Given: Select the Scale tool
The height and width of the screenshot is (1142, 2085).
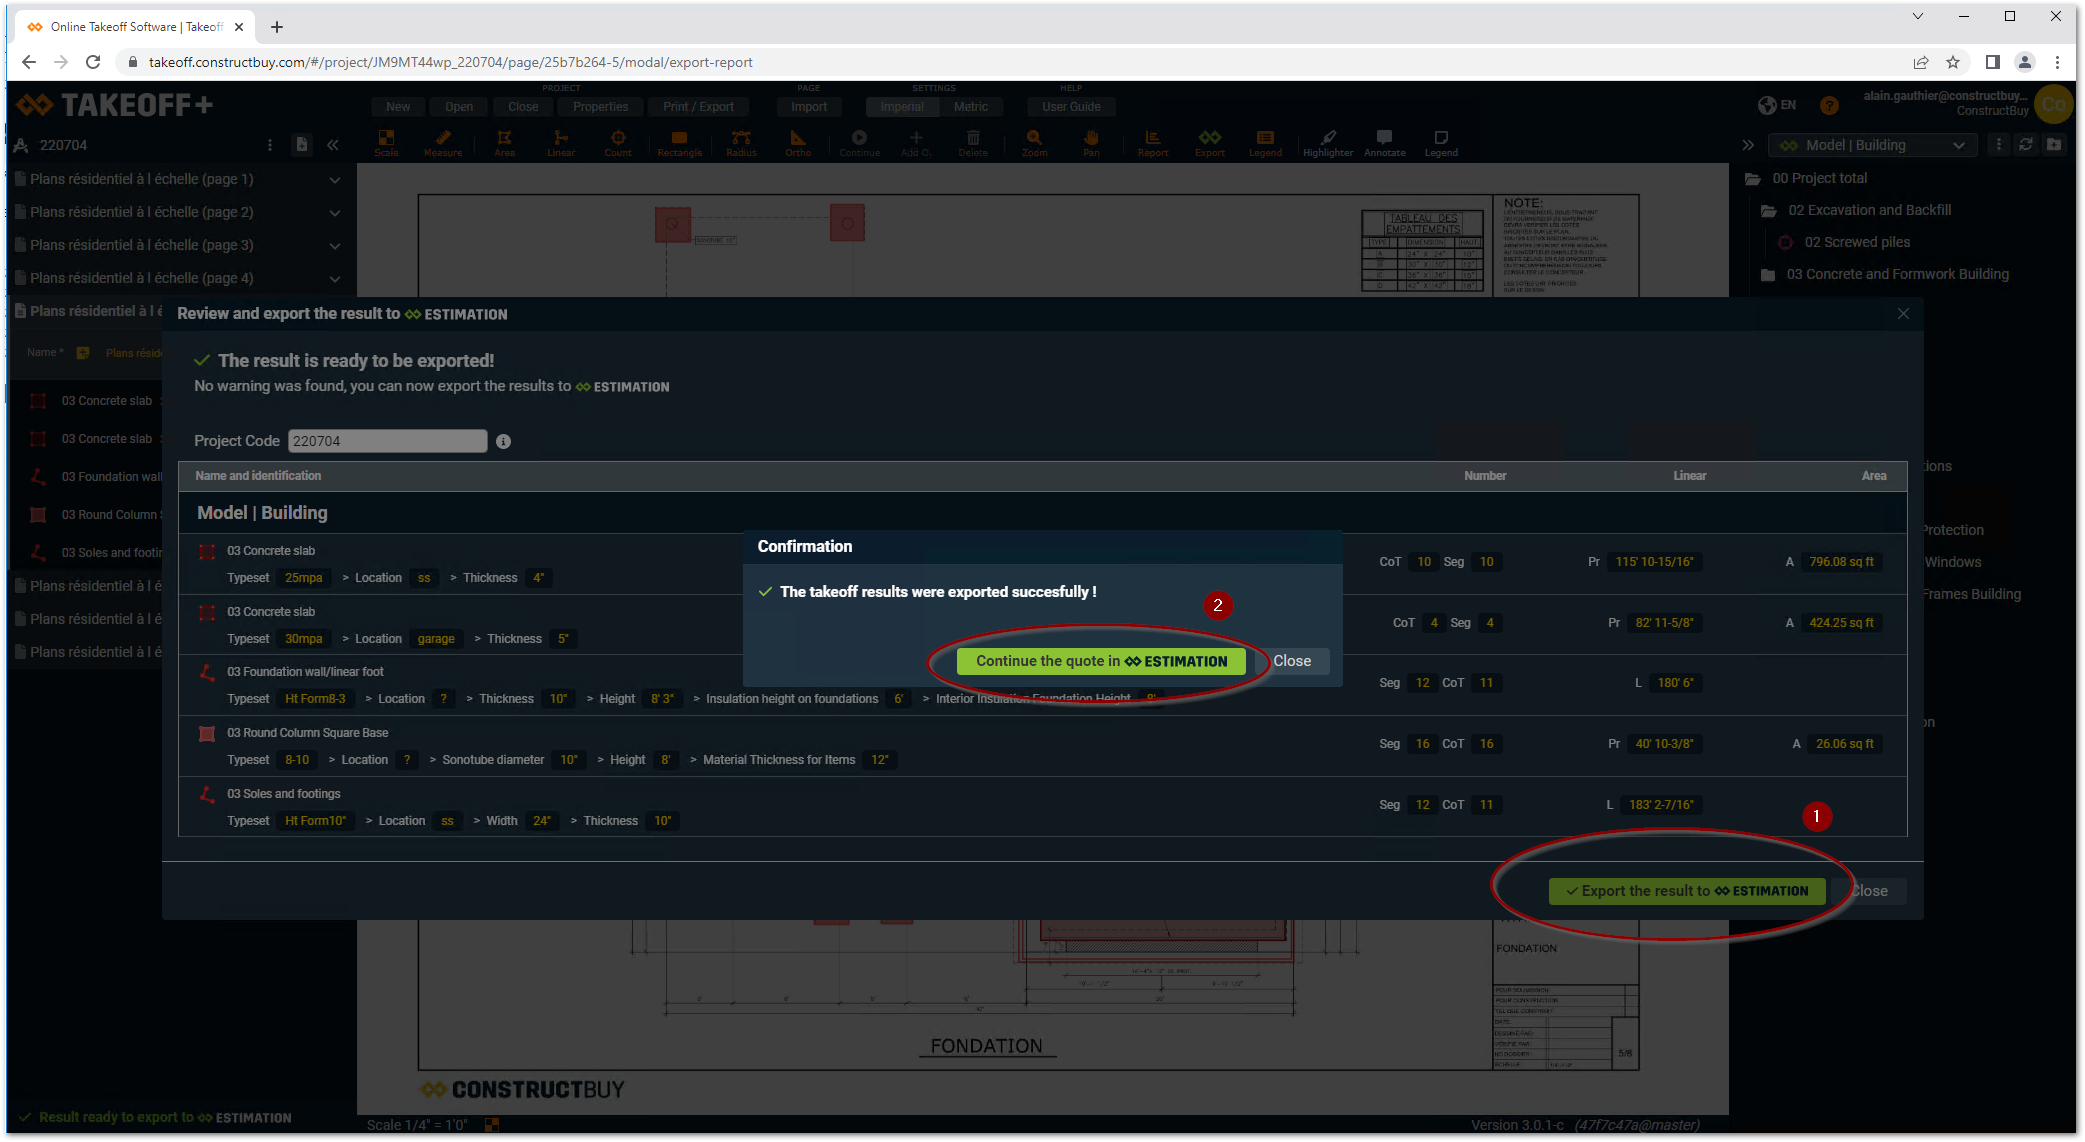Looking at the screenshot, I should pyautogui.click(x=386, y=143).
